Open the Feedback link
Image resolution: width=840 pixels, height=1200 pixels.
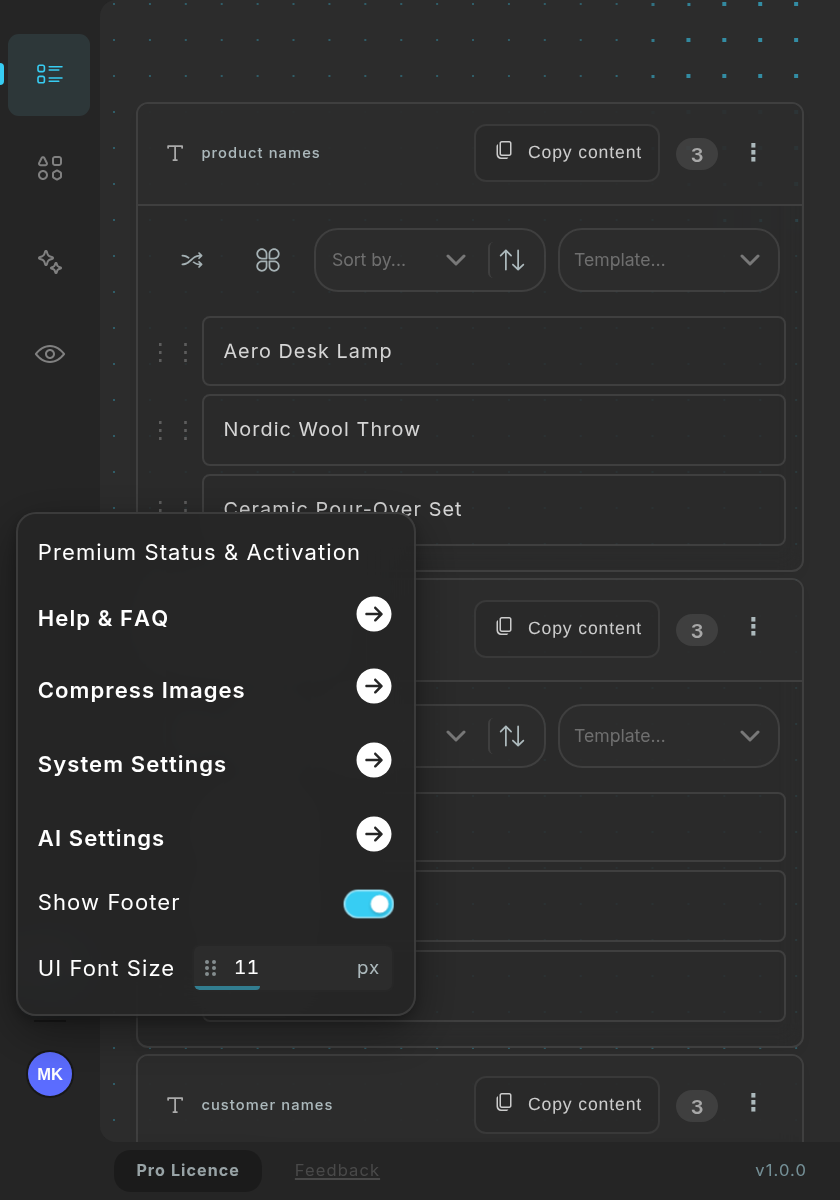(337, 1171)
